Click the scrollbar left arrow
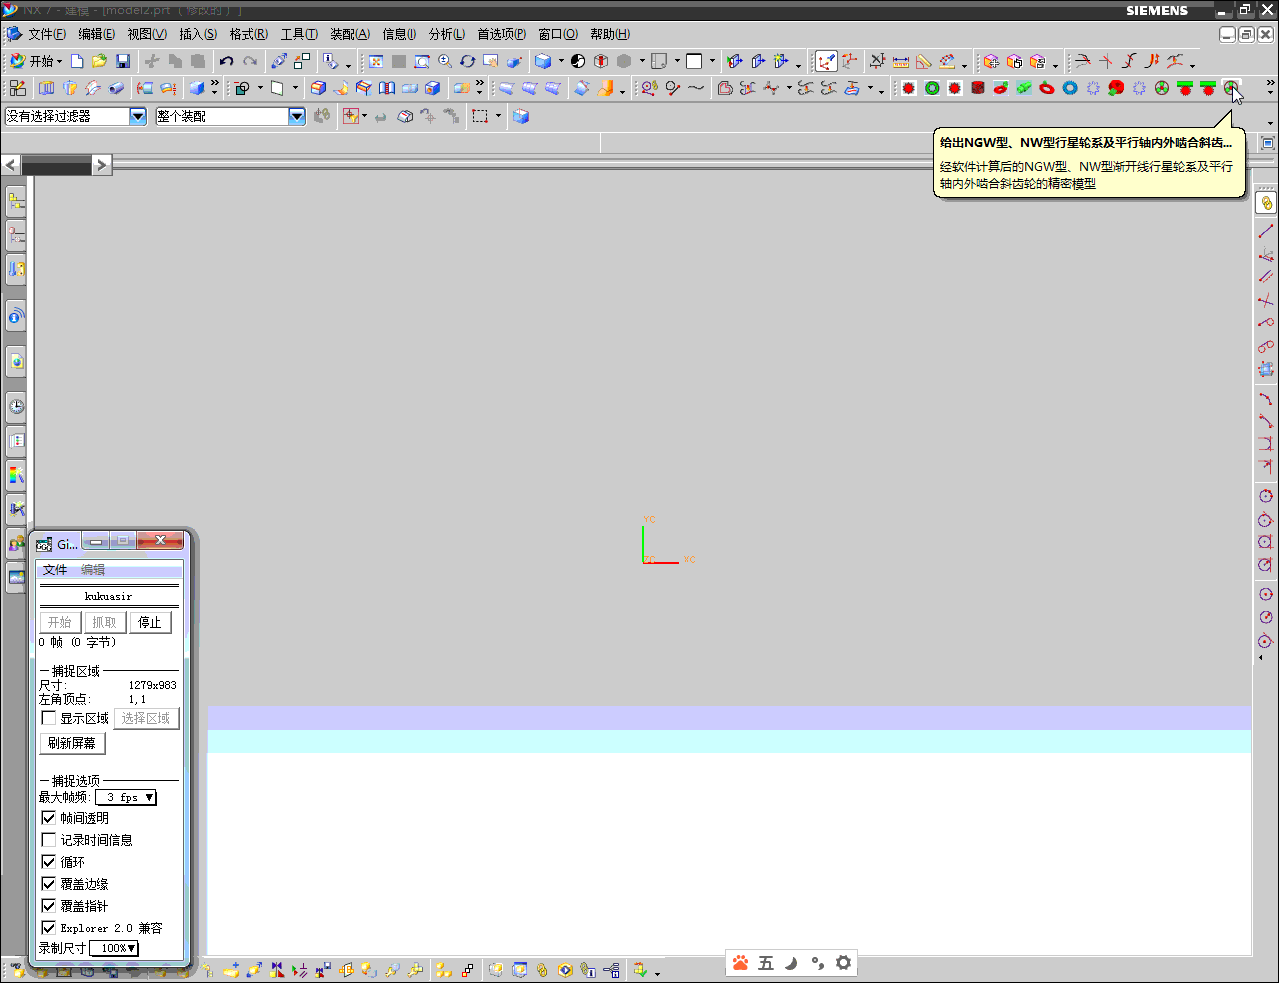This screenshot has height=983, width=1279. coord(11,165)
